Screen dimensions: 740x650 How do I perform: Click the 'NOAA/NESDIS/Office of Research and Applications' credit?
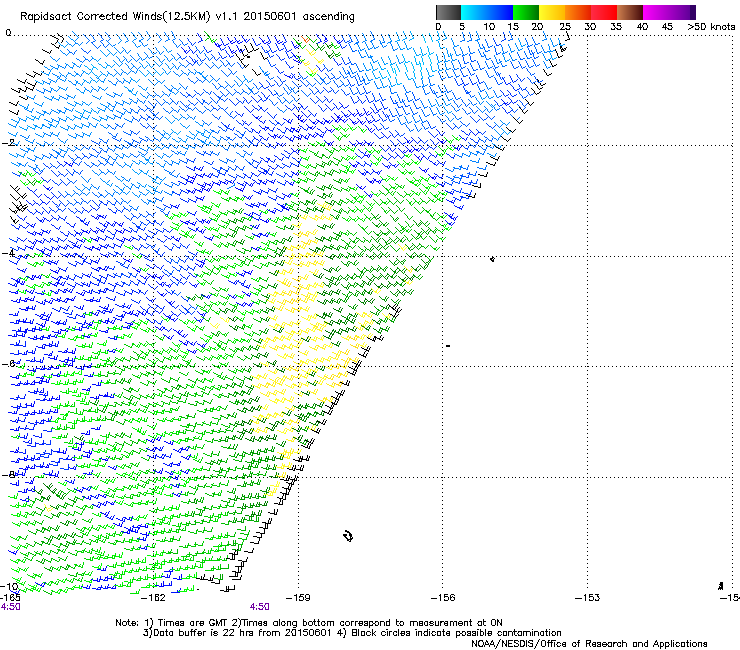click(x=589, y=644)
